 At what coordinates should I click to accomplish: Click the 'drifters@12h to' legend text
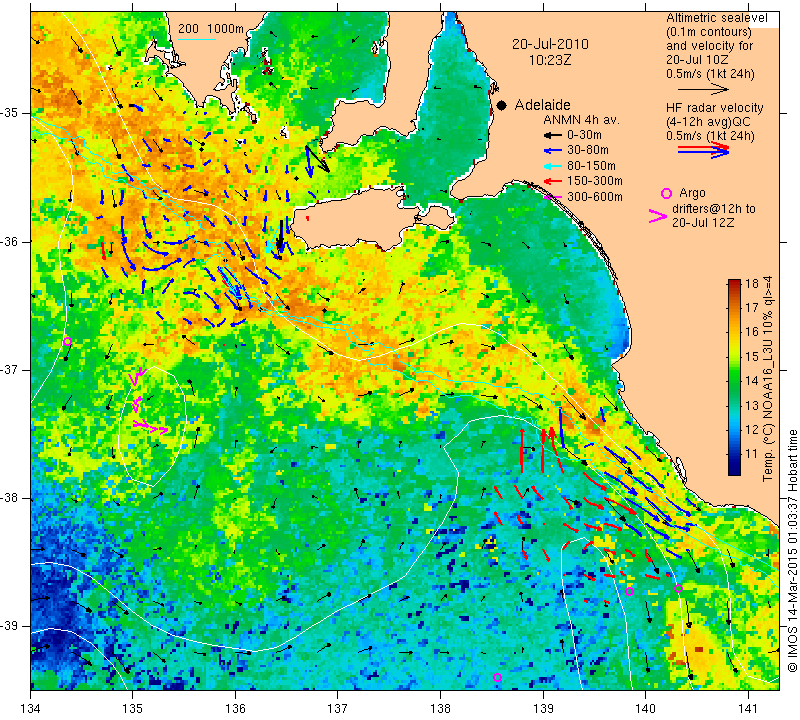[713, 209]
